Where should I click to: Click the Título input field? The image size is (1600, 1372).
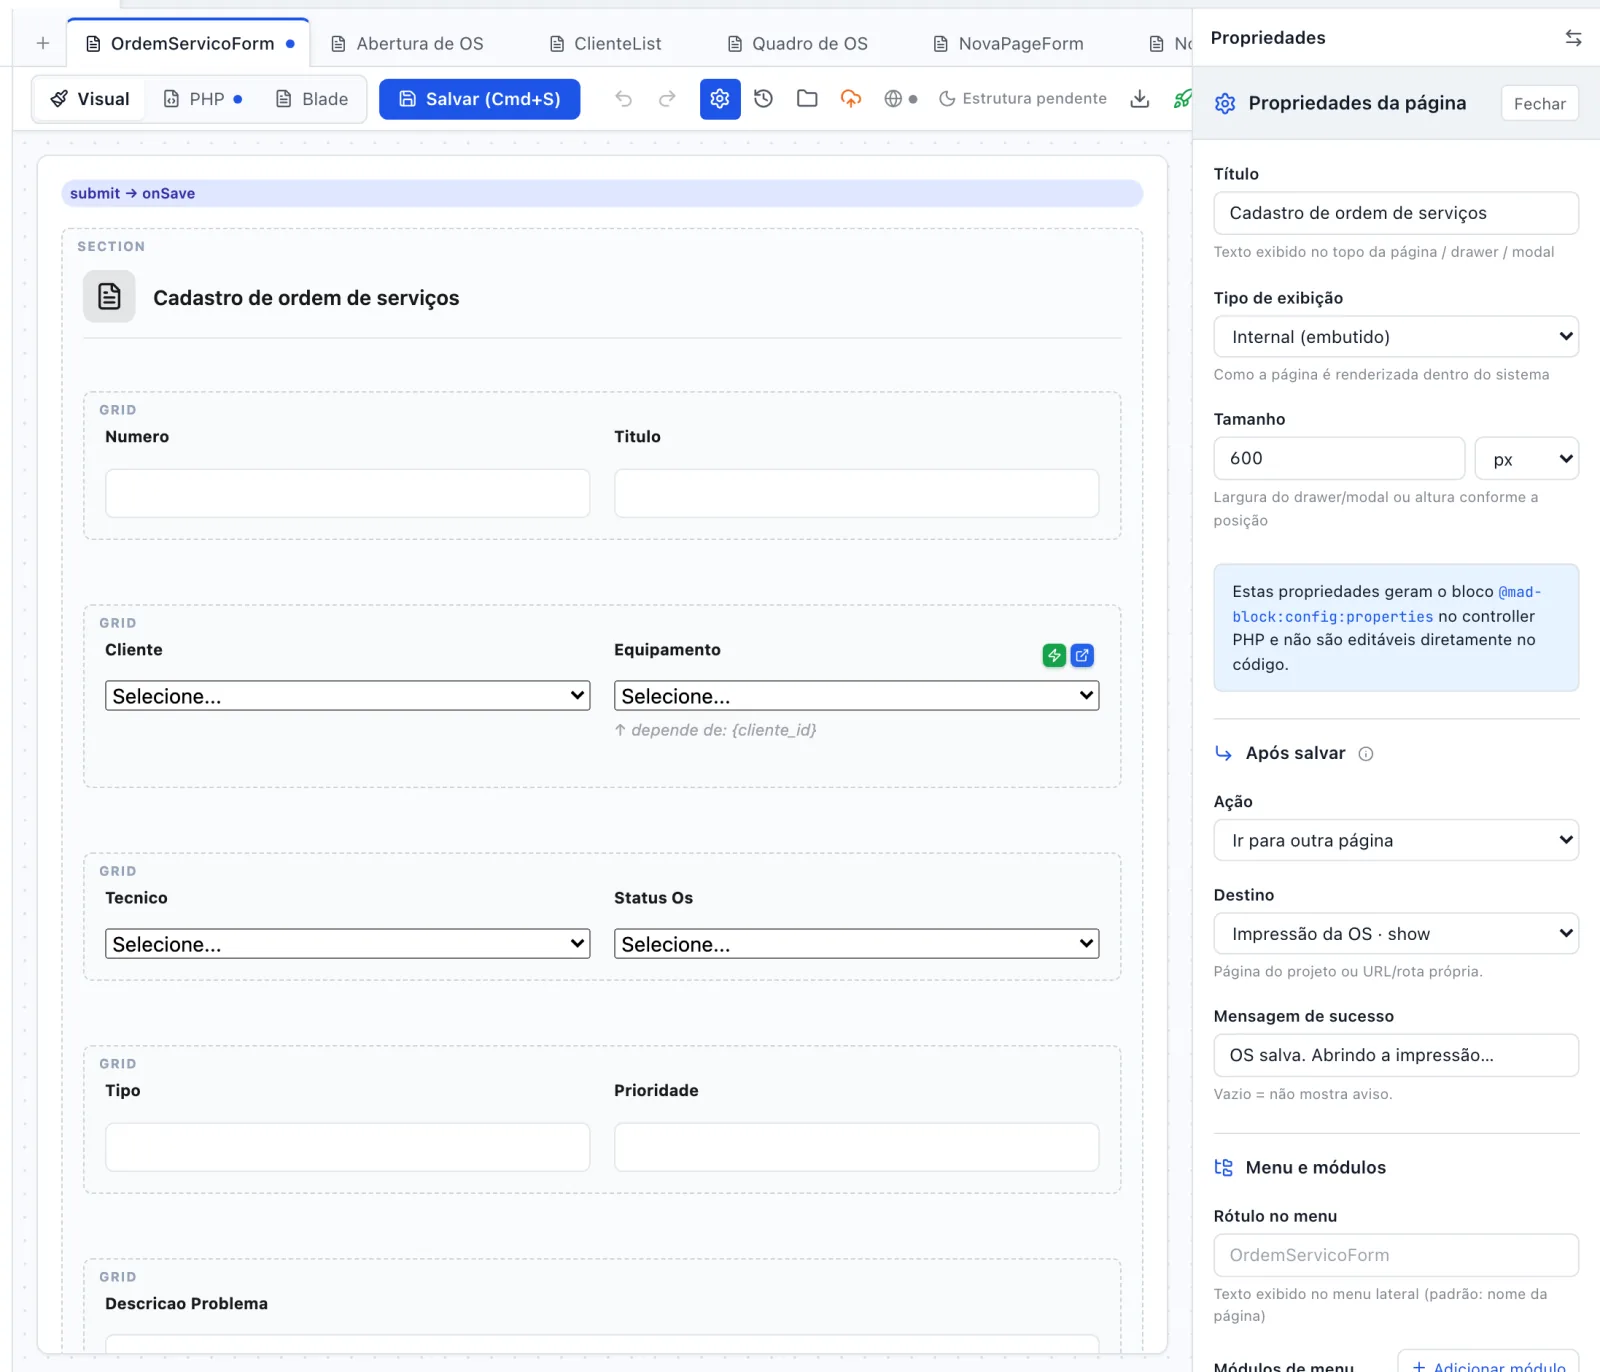(x=1396, y=213)
